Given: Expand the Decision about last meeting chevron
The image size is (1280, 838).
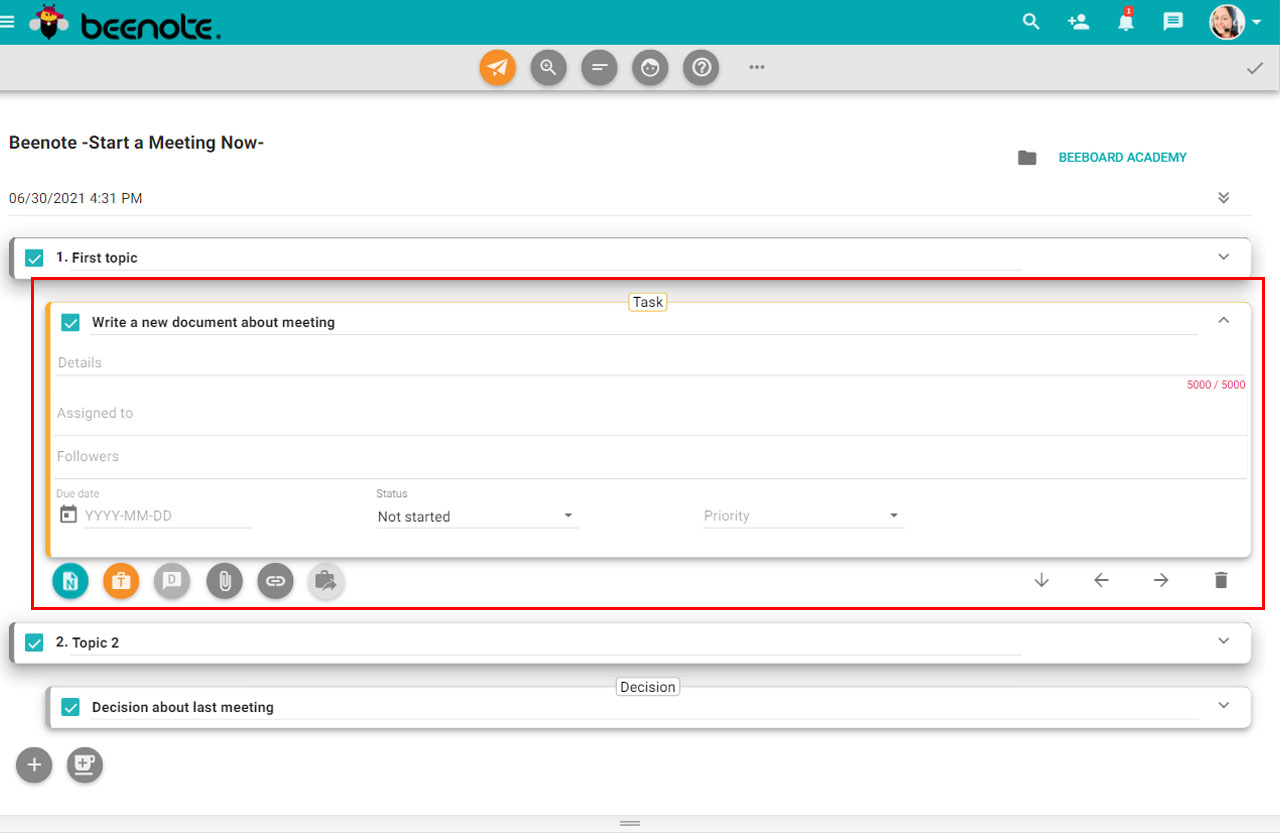Looking at the screenshot, I should pyautogui.click(x=1224, y=705).
